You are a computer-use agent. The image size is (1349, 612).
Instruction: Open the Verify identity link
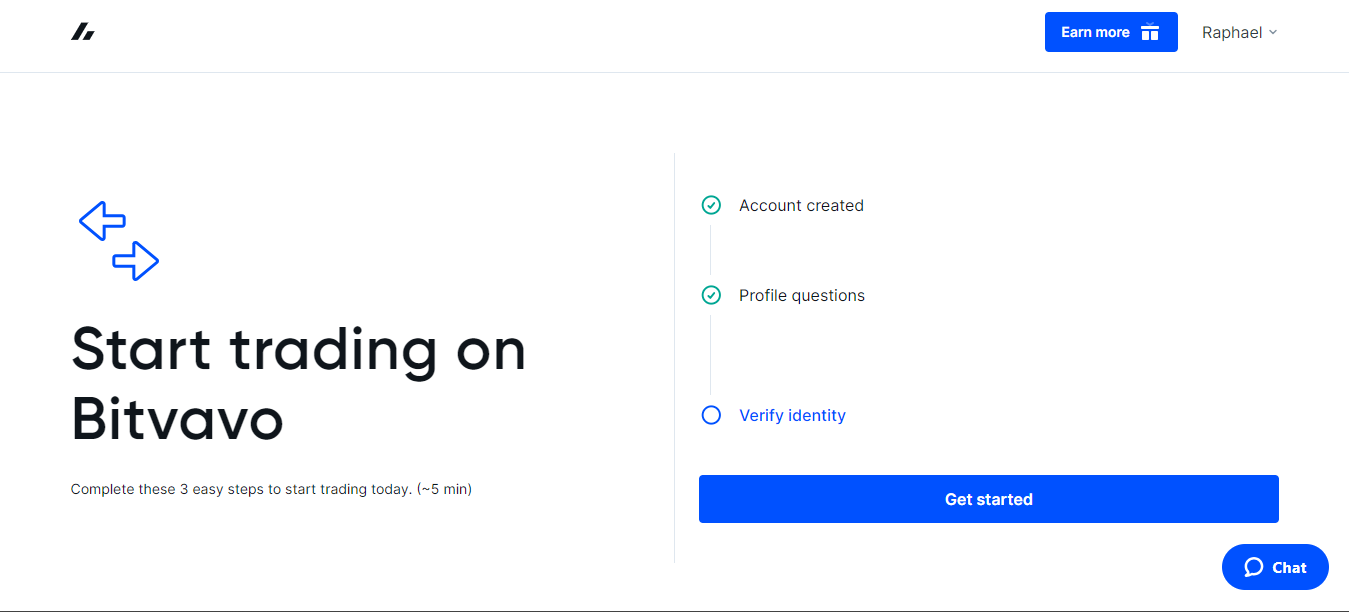(x=792, y=415)
